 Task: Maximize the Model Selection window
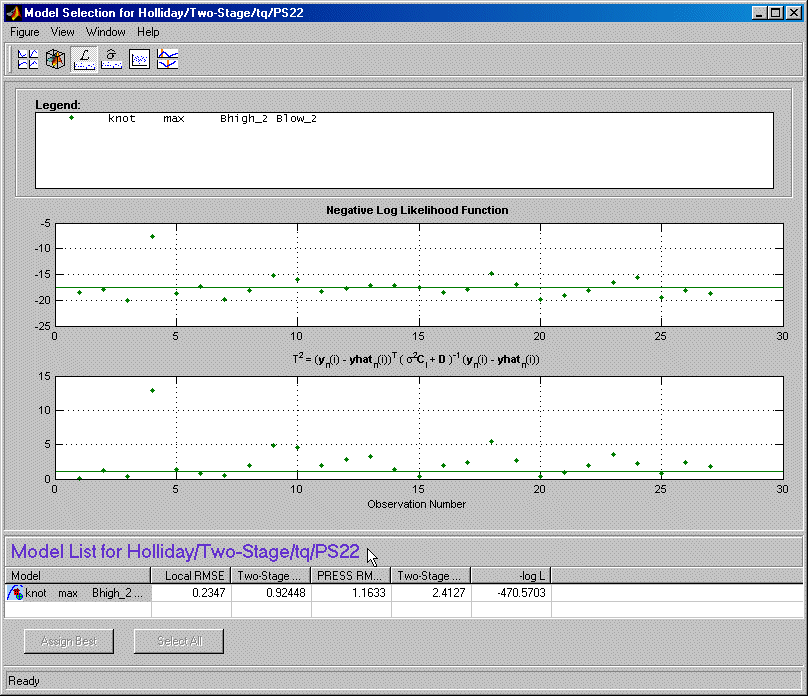776,13
